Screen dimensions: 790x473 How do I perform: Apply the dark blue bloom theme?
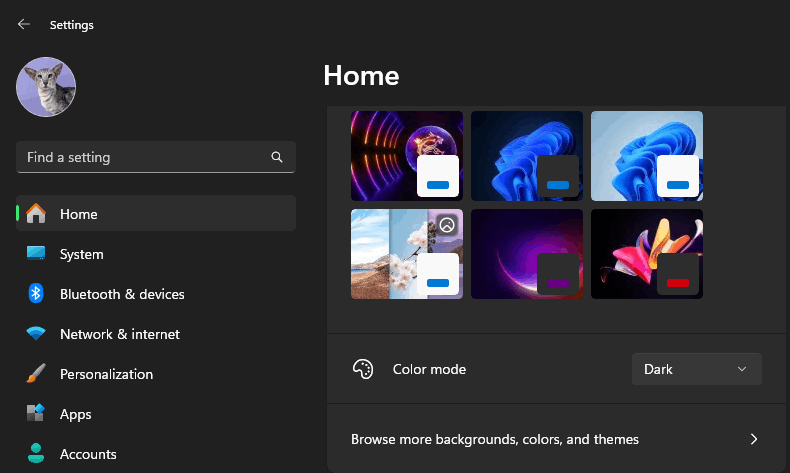click(x=526, y=156)
